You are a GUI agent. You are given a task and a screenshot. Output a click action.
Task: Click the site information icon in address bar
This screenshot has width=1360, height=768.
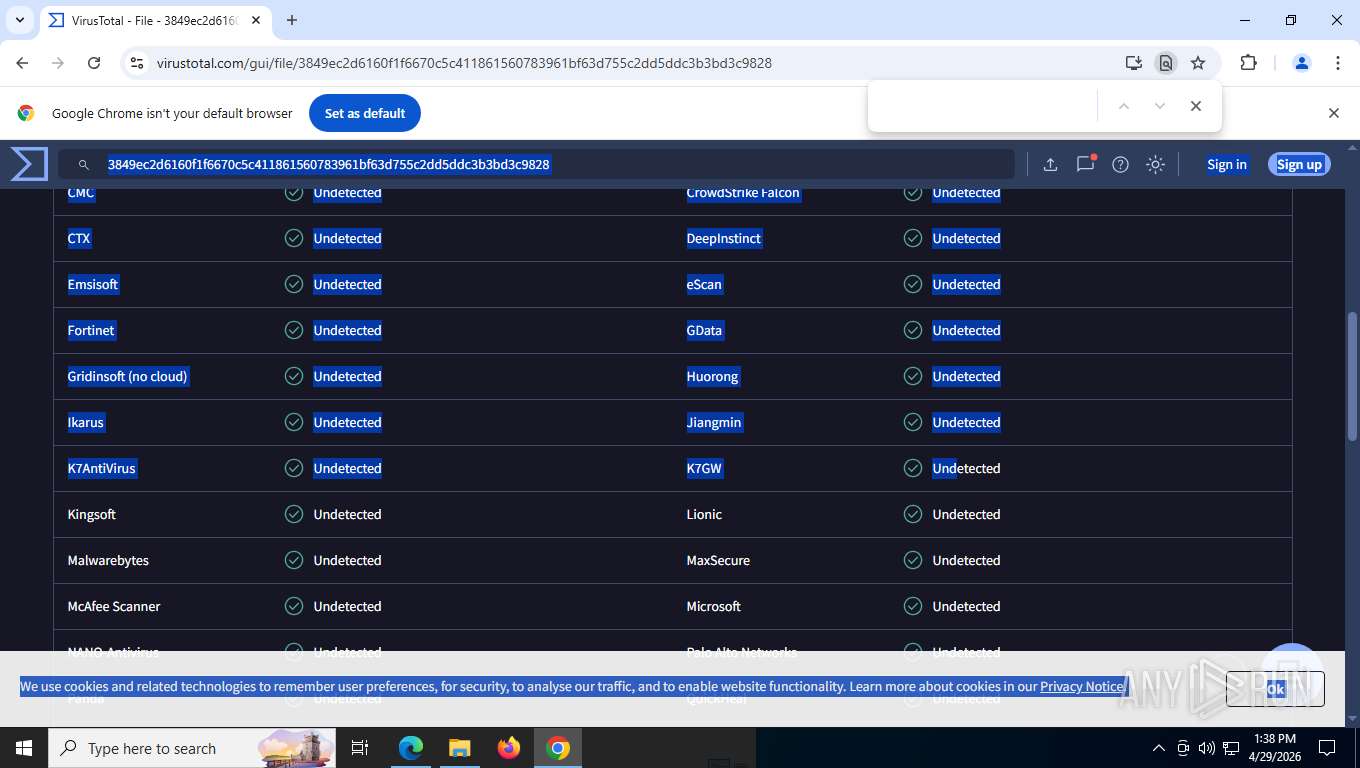[138, 63]
